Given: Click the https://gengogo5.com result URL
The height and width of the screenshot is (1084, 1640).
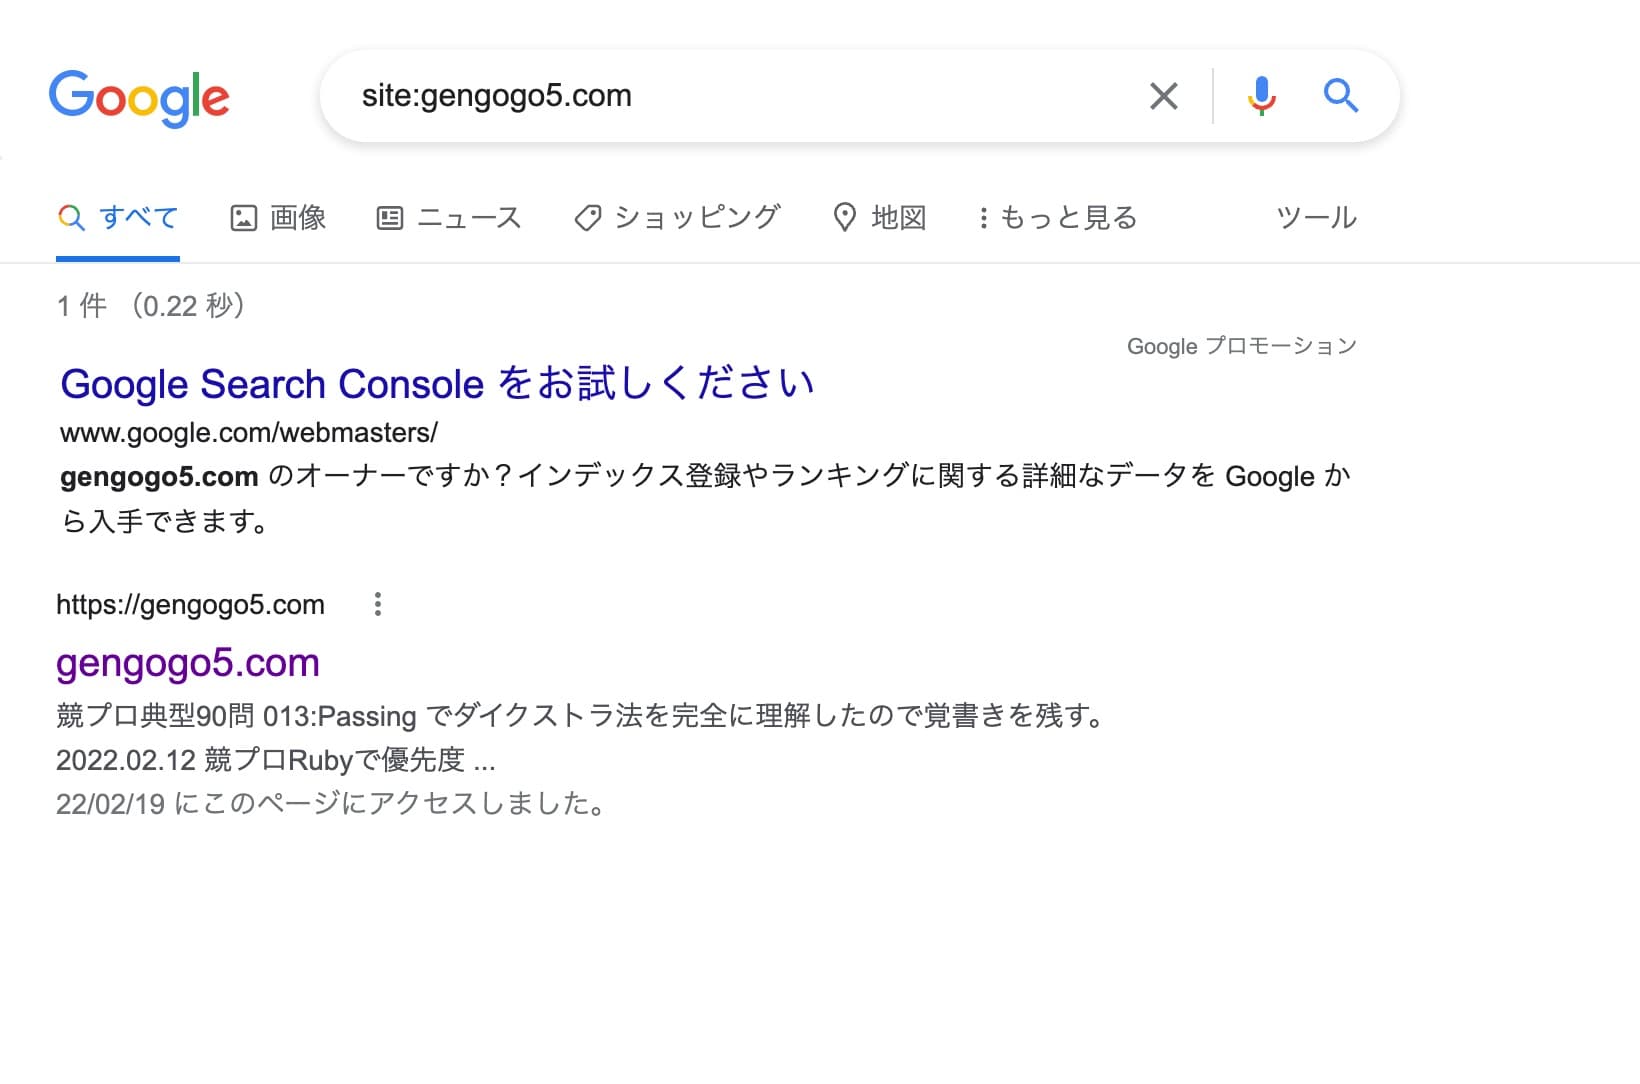Looking at the screenshot, I should 190,604.
